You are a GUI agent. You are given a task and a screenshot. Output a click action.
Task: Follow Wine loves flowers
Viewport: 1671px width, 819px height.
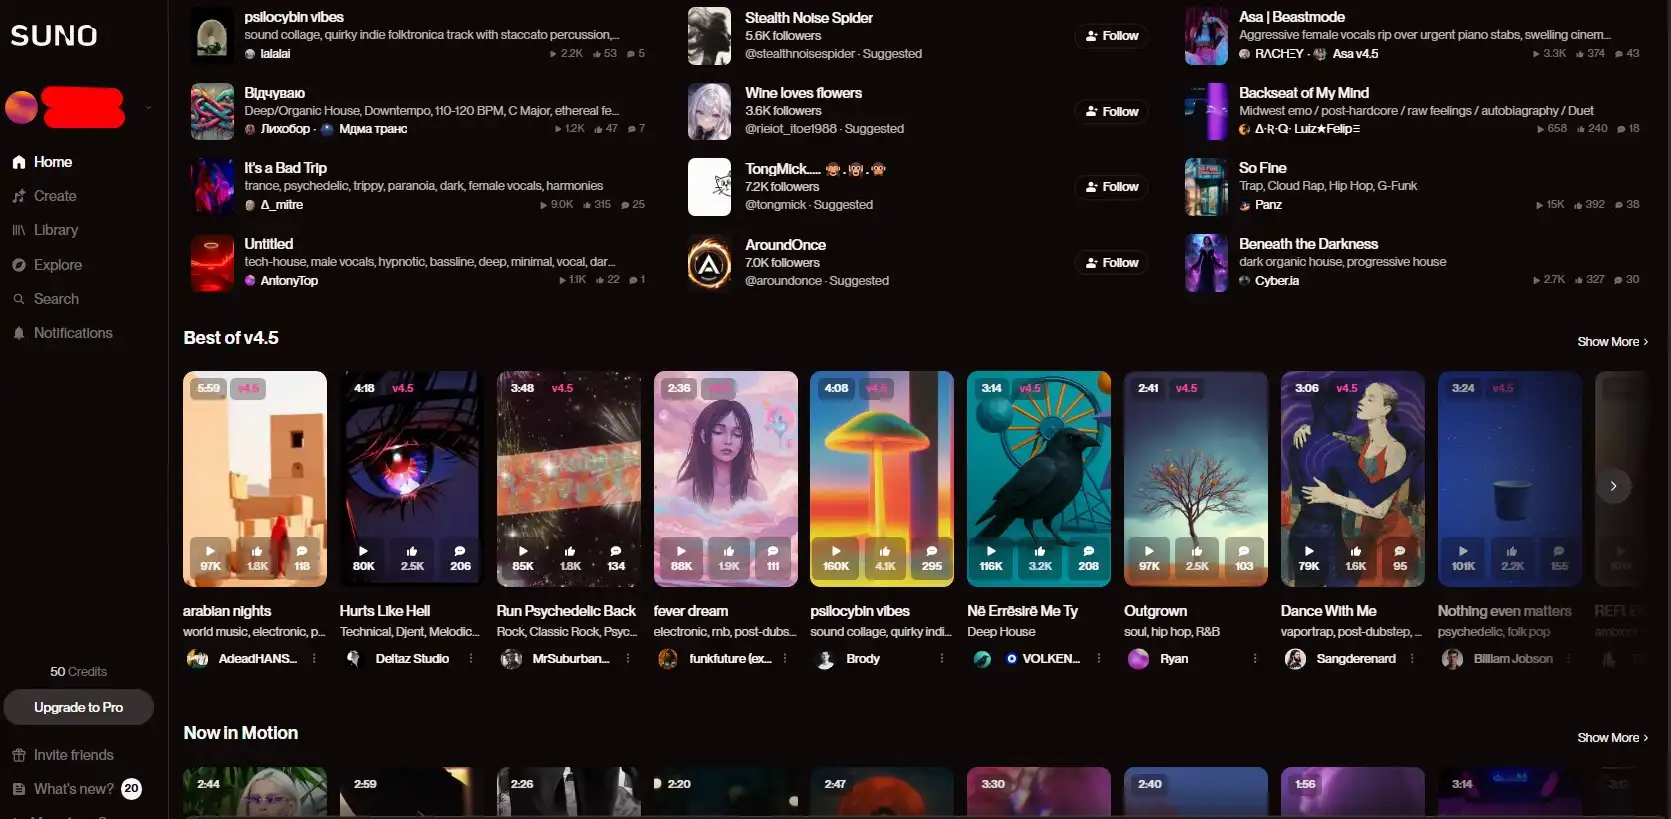[1112, 111]
